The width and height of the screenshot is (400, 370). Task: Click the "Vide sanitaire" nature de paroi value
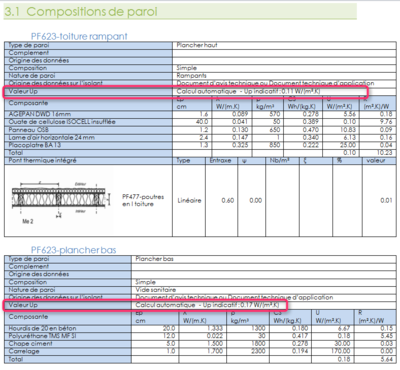156,290
